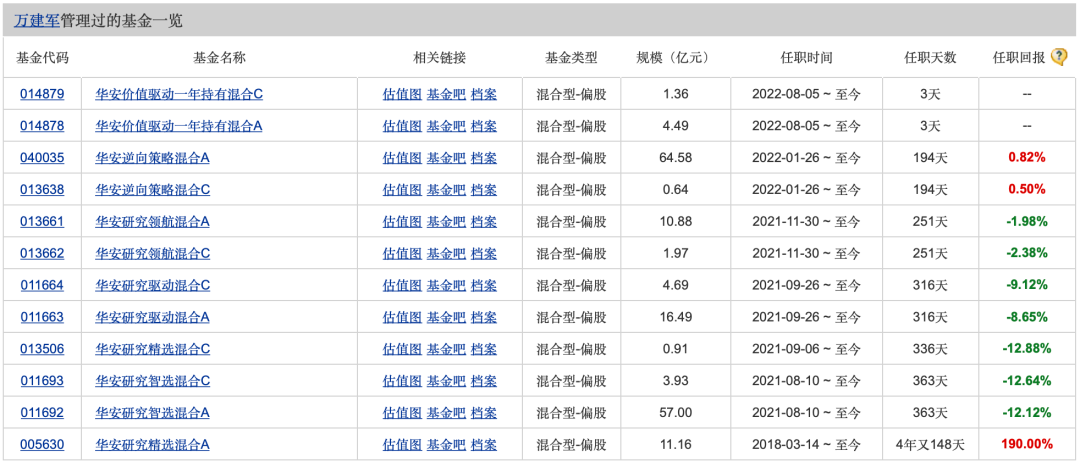View 估值图 for 华安价值驱动一年持有混合C
The height and width of the screenshot is (467, 1080).
pos(402,94)
